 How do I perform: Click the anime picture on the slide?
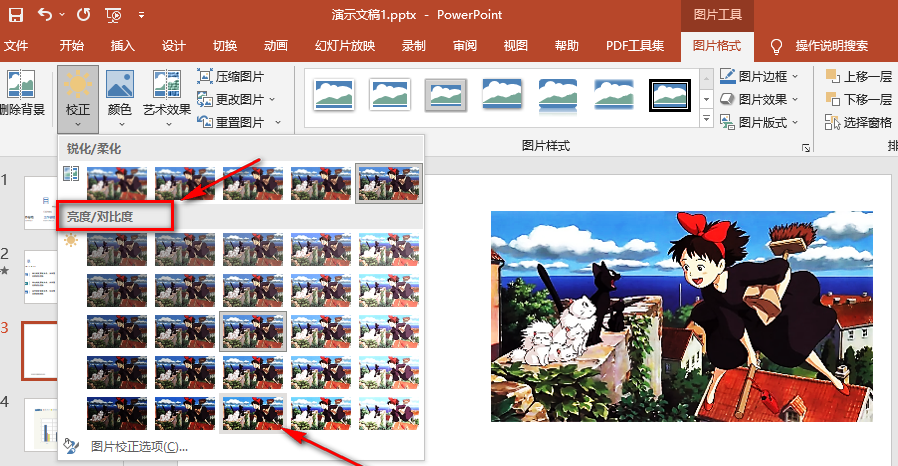click(682, 317)
